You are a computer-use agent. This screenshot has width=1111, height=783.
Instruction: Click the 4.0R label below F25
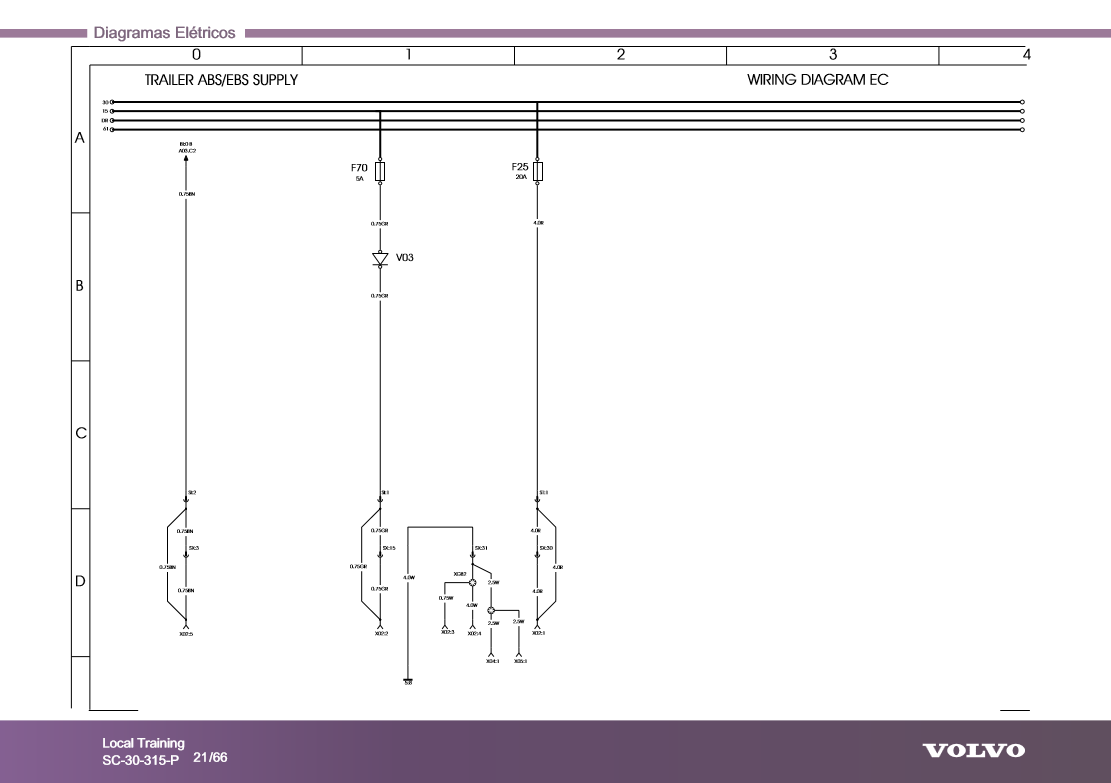tap(538, 223)
